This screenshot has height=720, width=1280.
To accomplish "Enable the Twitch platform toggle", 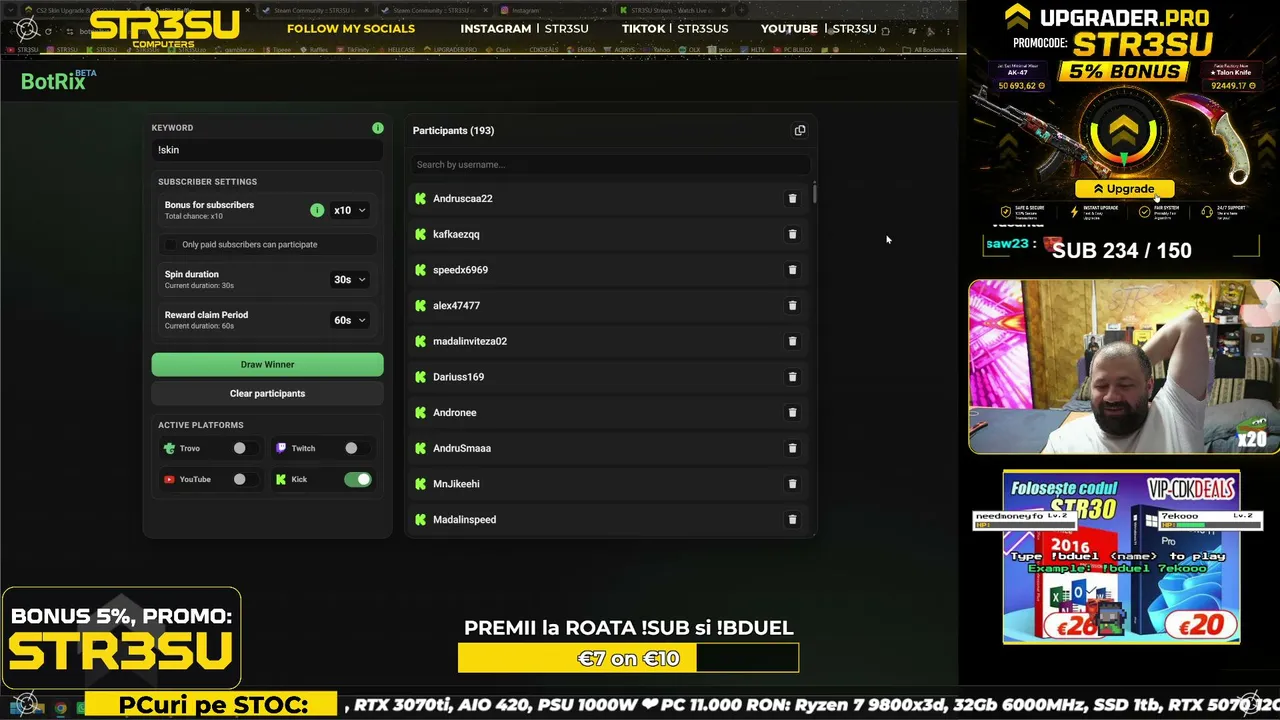I will [357, 448].
